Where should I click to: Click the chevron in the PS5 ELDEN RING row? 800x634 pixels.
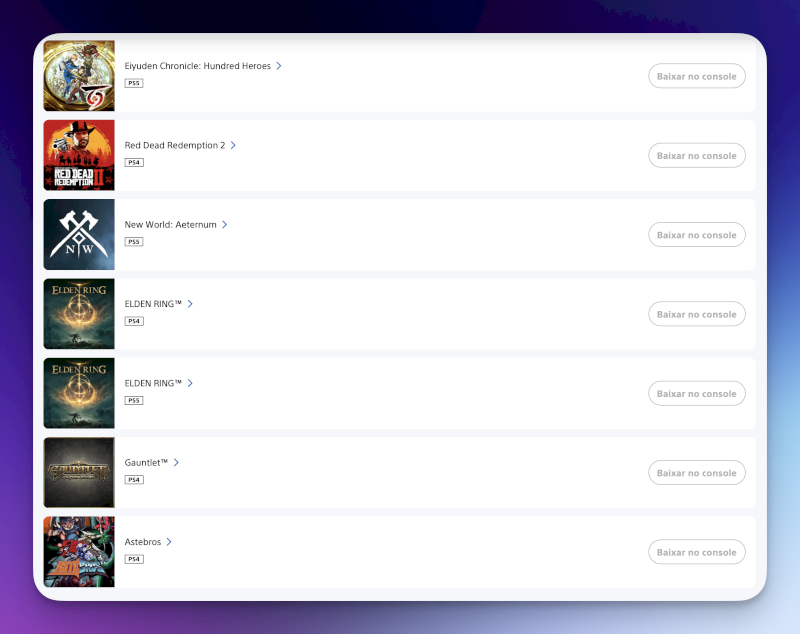[190, 383]
